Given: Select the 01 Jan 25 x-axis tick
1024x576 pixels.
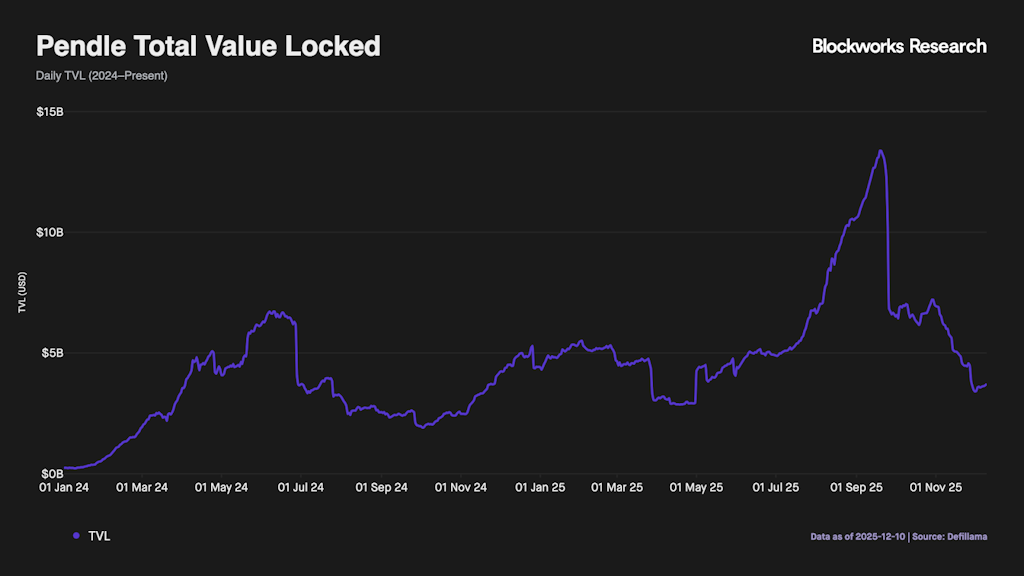Looking at the screenshot, I should tap(540, 488).
